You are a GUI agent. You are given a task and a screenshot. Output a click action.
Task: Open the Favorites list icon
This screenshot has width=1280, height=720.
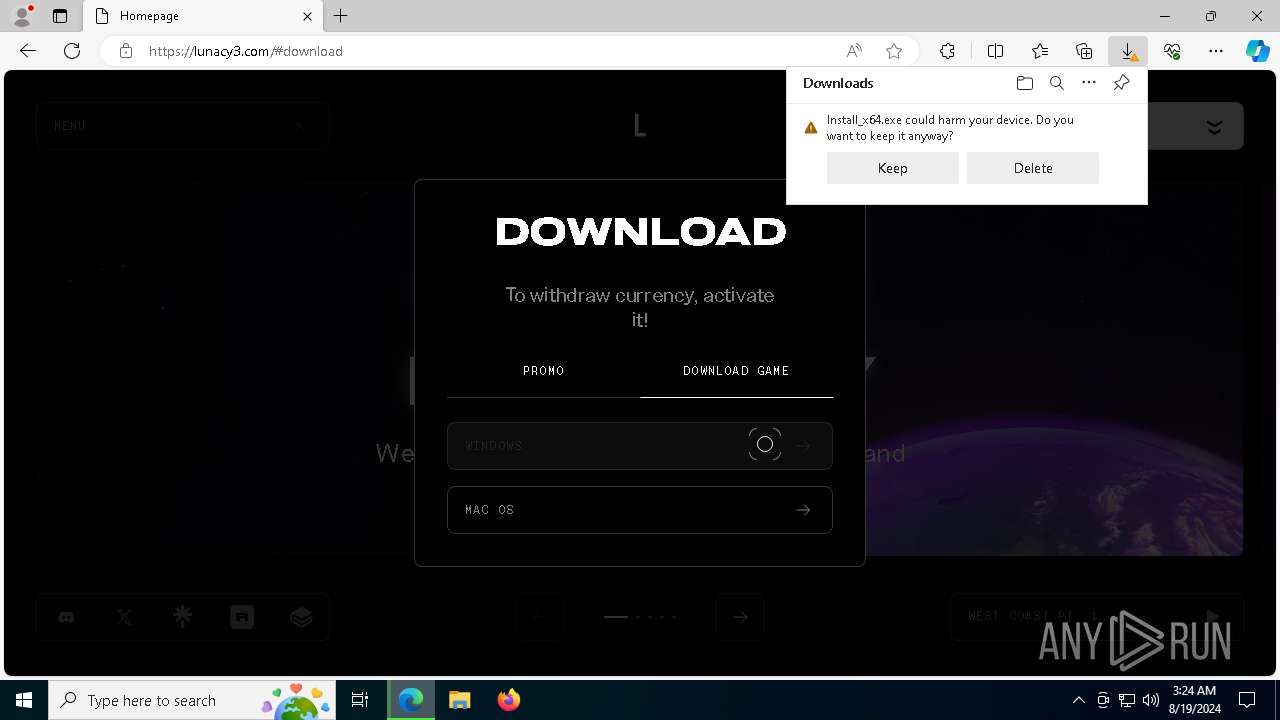coord(1040,51)
